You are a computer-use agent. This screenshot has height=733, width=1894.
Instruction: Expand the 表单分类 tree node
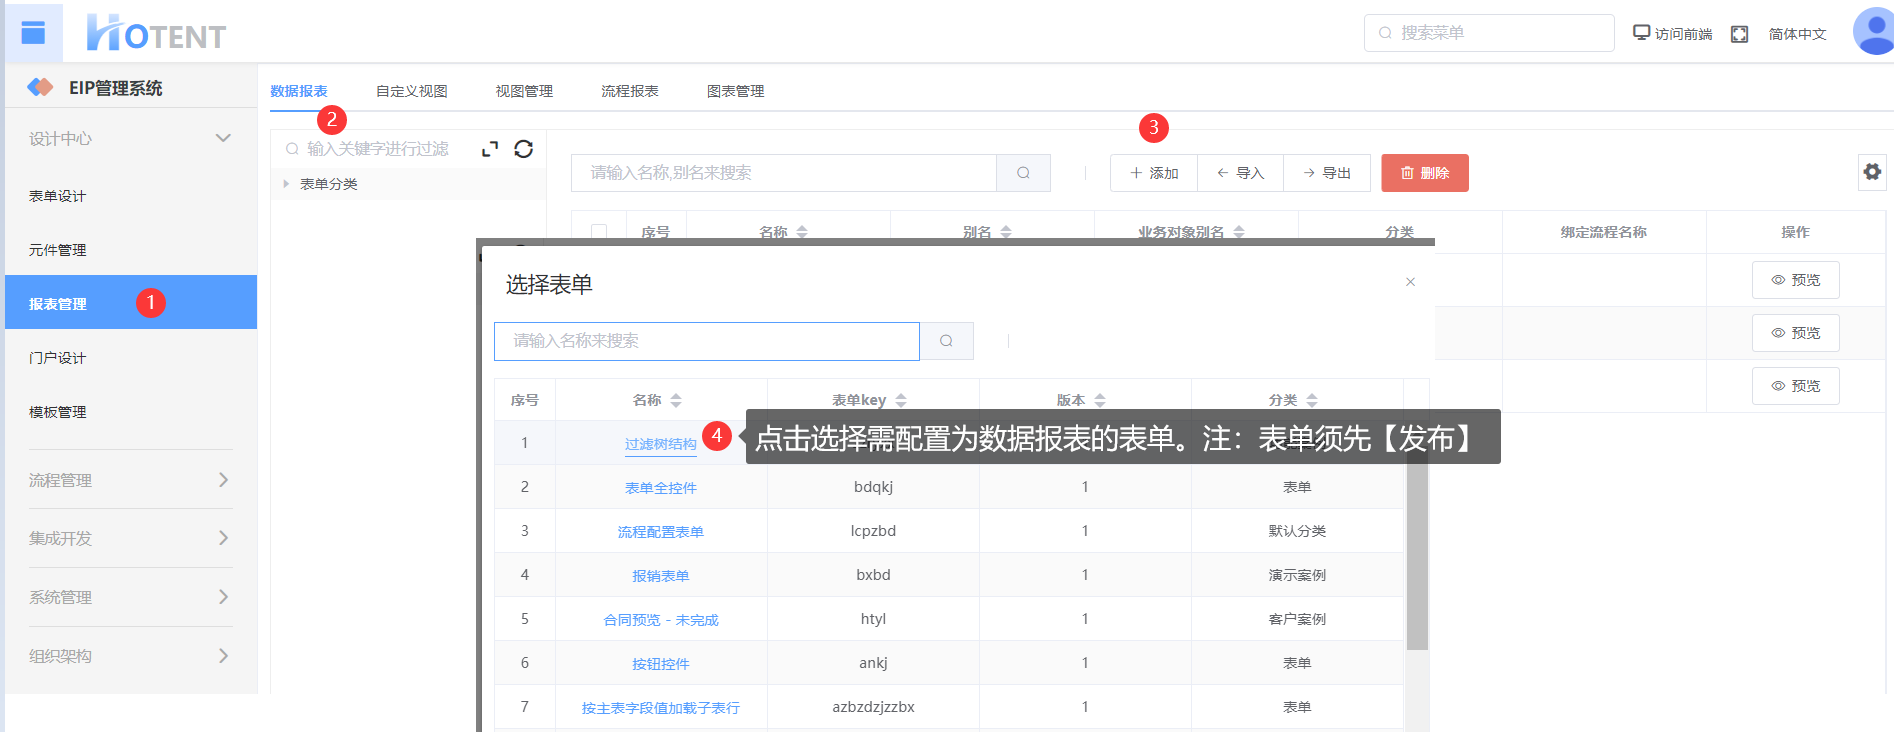[x=286, y=184]
